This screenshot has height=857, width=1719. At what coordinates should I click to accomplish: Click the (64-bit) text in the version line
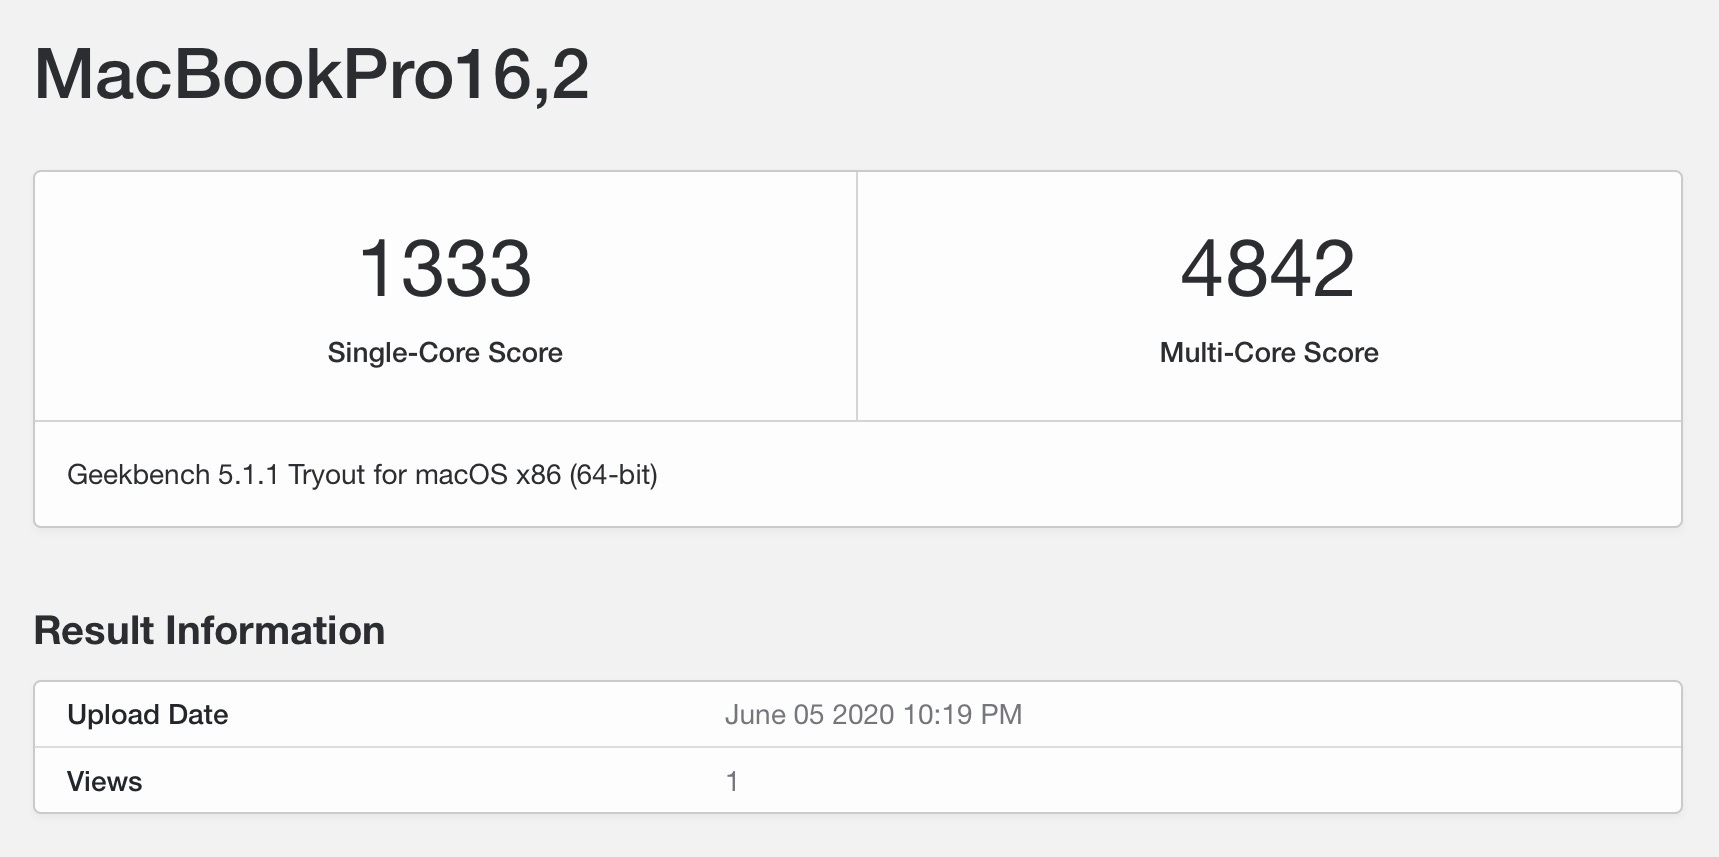[x=613, y=474]
